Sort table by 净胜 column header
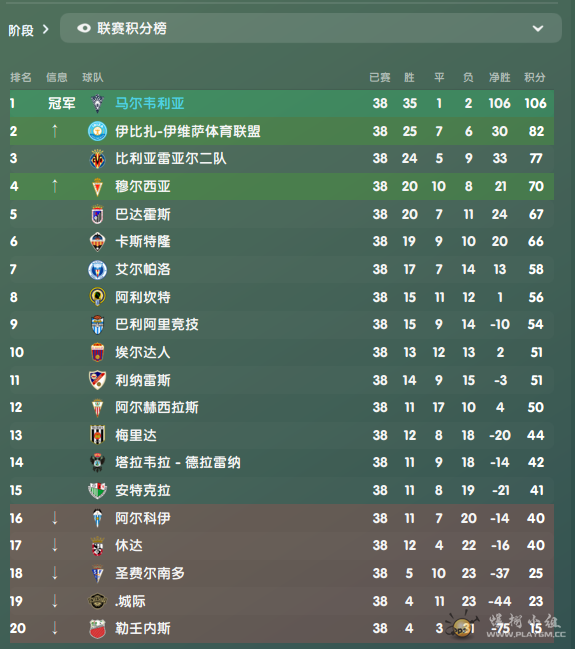Screen dimensions: 575x649 click(x=500, y=77)
